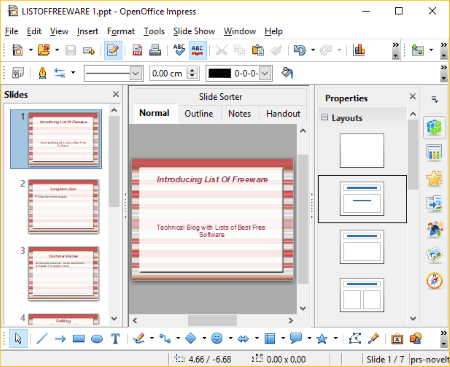
Task: Click the Fontwork Gallery icon
Action: coord(397,339)
